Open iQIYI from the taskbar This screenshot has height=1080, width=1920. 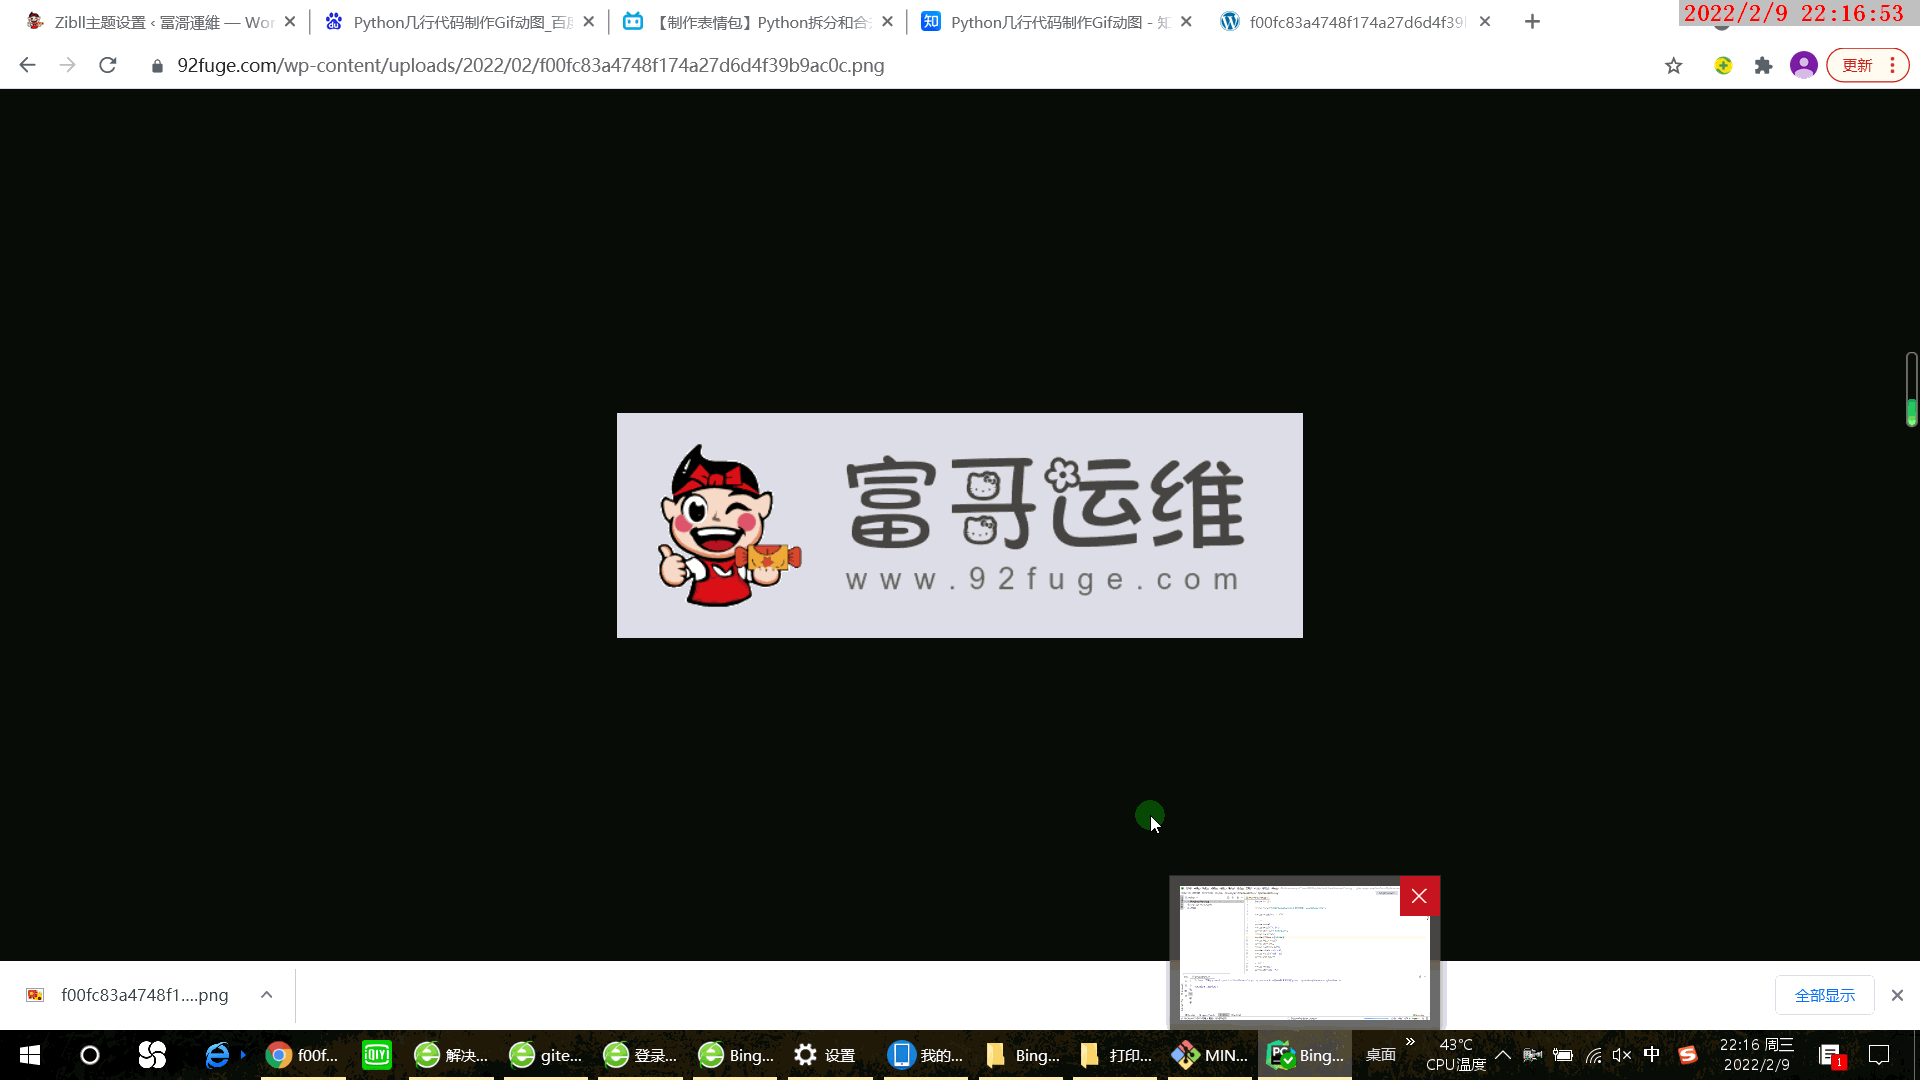click(376, 1055)
